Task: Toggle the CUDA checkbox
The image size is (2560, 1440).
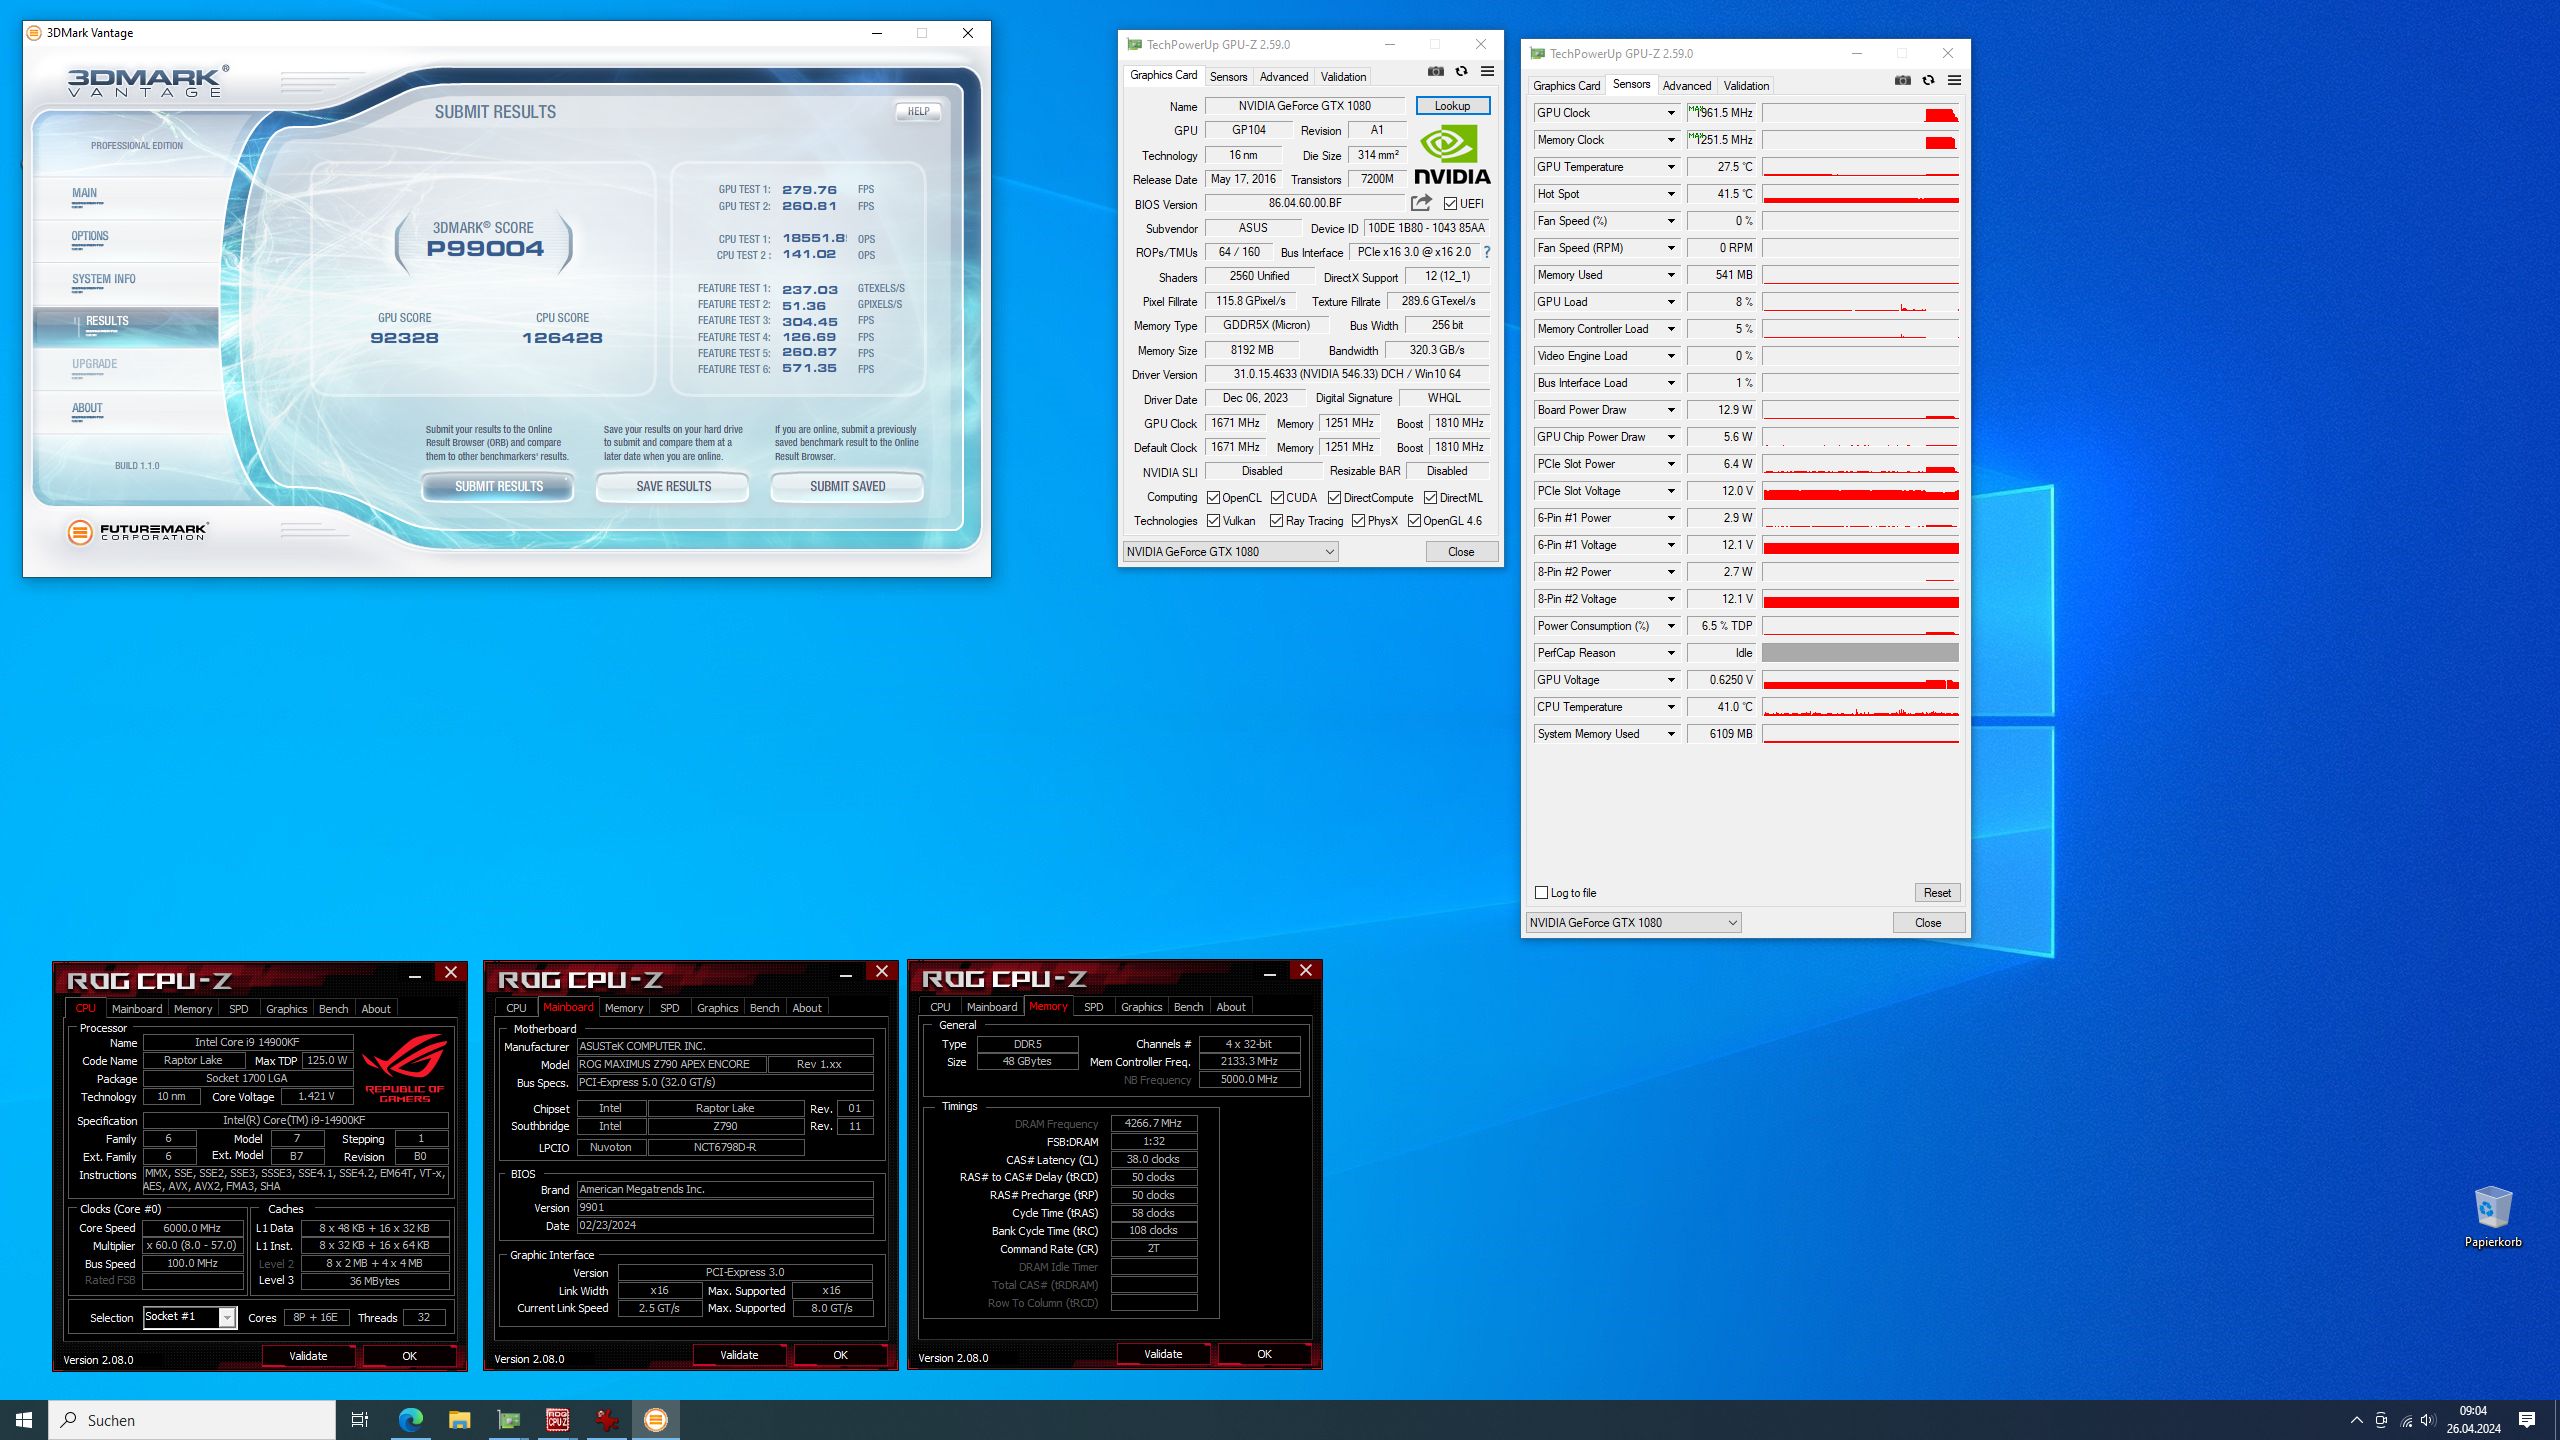Action: (1277, 498)
